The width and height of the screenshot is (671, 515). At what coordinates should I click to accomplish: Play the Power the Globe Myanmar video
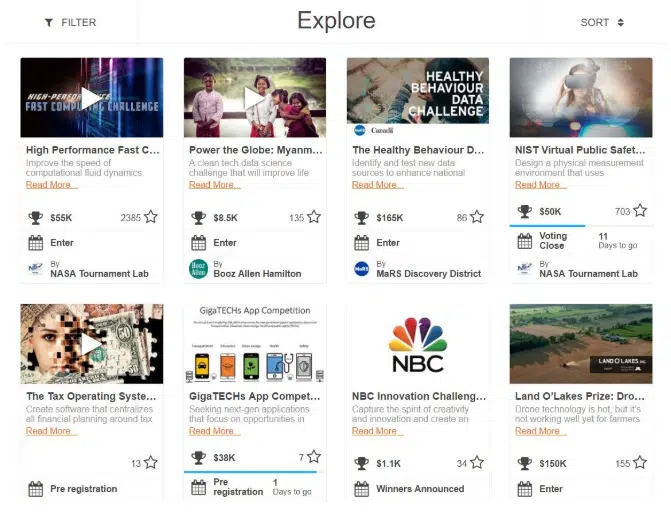point(254,98)
